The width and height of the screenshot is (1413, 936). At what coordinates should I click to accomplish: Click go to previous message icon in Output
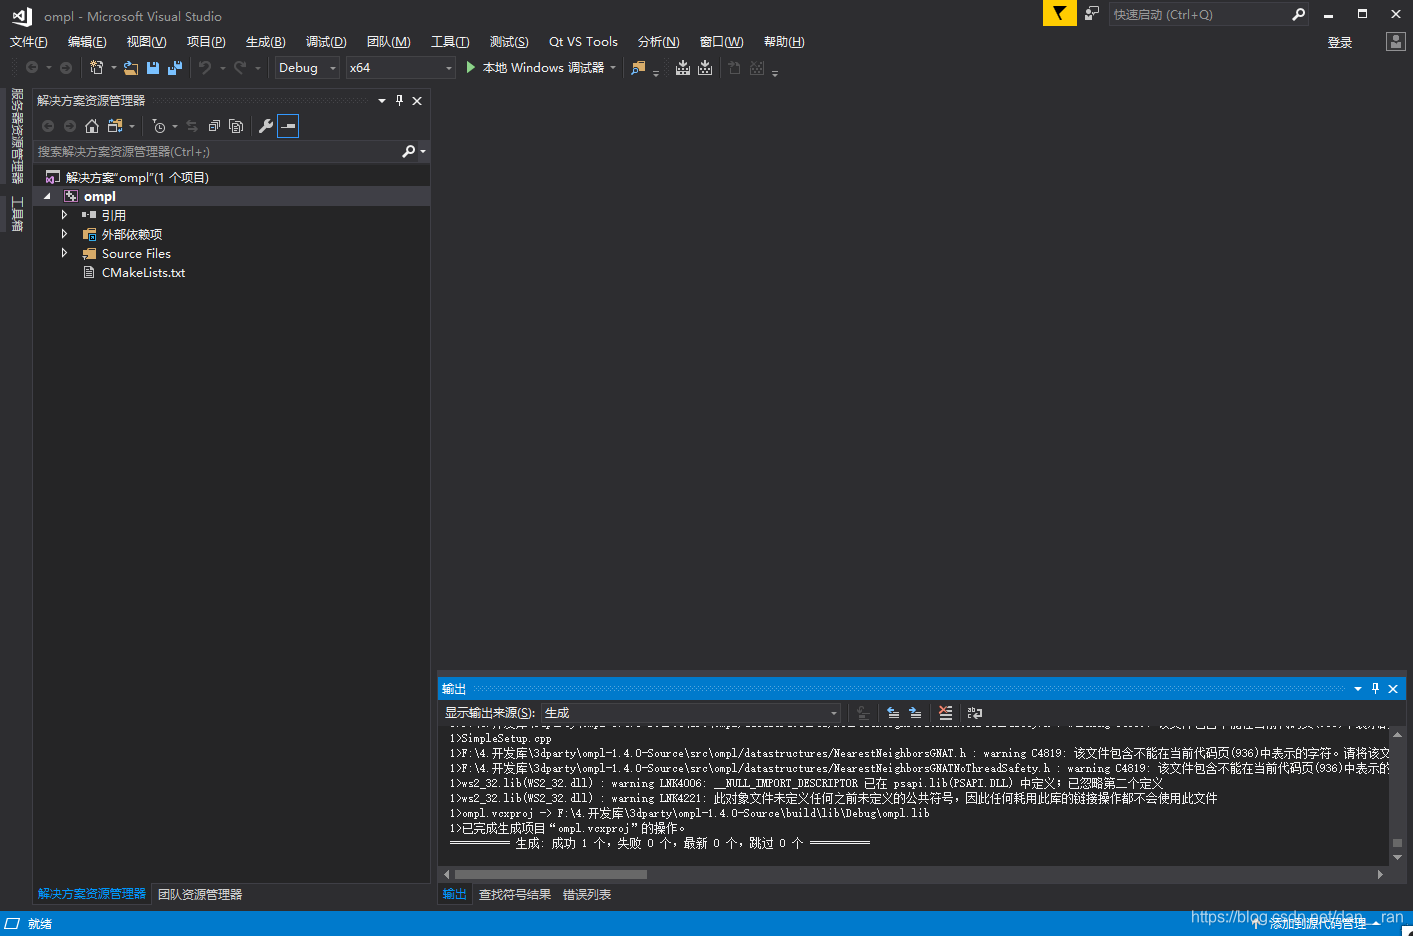pos(893,713)
